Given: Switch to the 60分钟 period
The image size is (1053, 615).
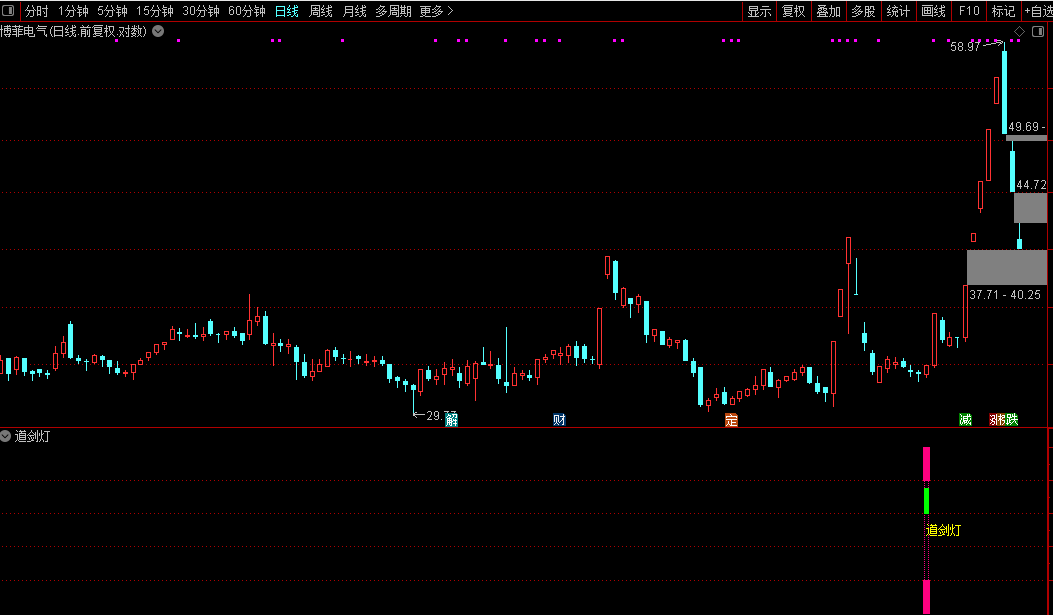Looking at the screenshot, I should click(247, 11).
